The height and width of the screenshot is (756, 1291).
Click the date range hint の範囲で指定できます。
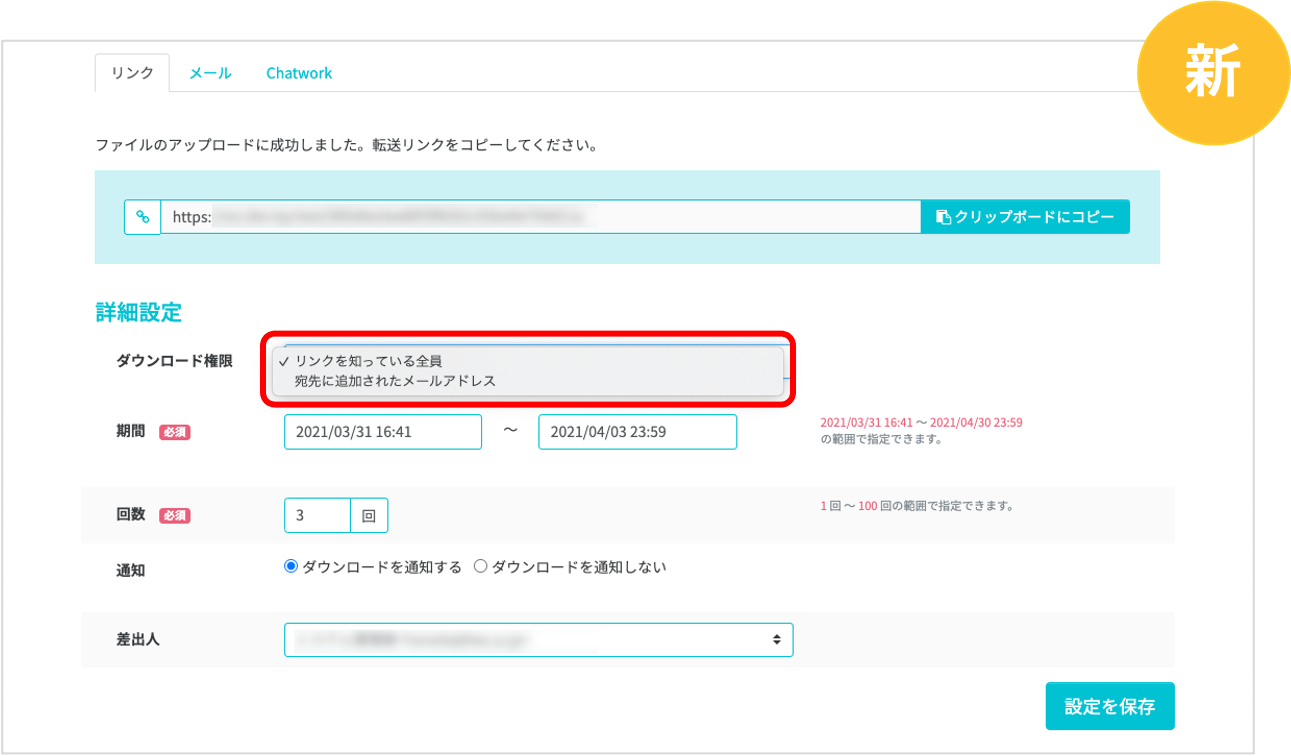pyautogui.click(x=881, y=438)
